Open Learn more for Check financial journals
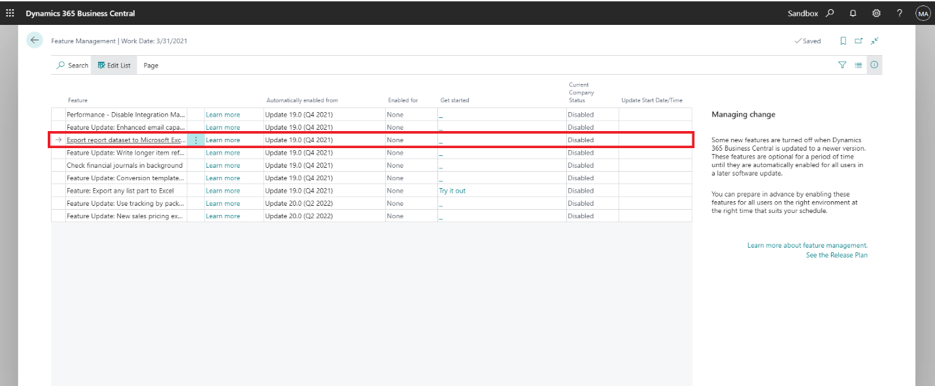Viewport: 936px width, 388px height. pyautogui.click(x=223, y=165)
